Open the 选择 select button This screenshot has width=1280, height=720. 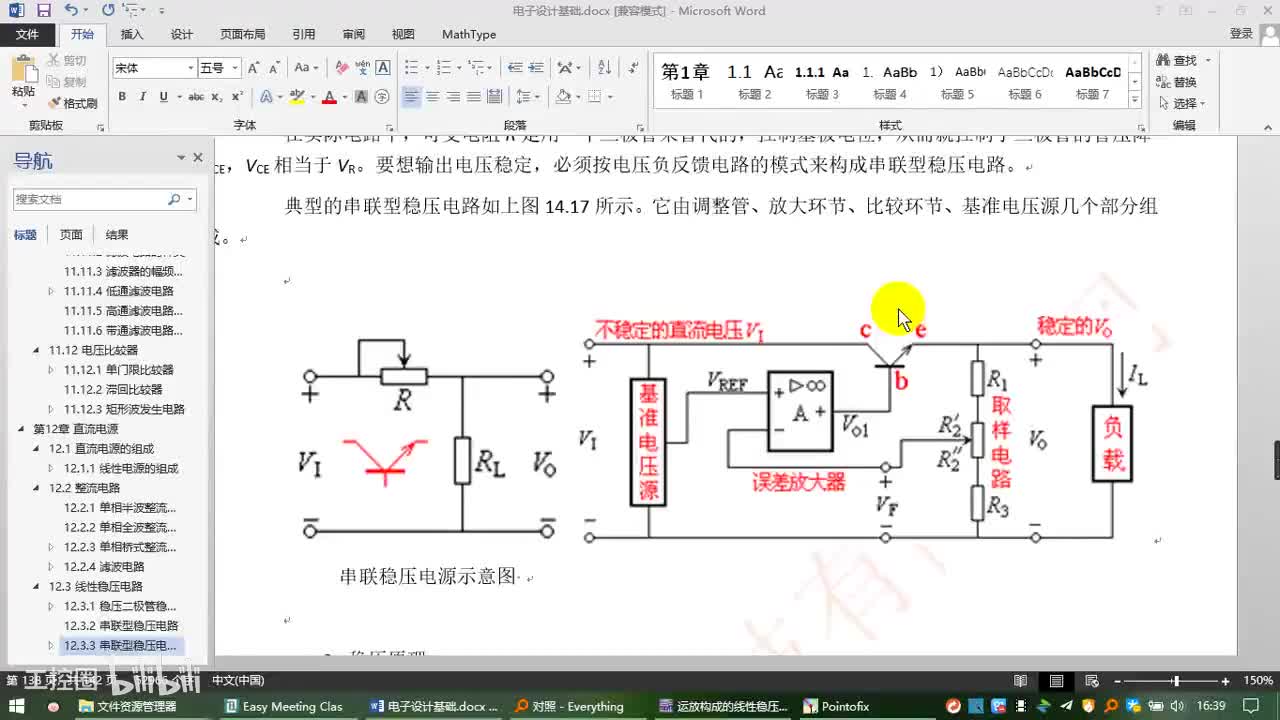(1182, 103)
